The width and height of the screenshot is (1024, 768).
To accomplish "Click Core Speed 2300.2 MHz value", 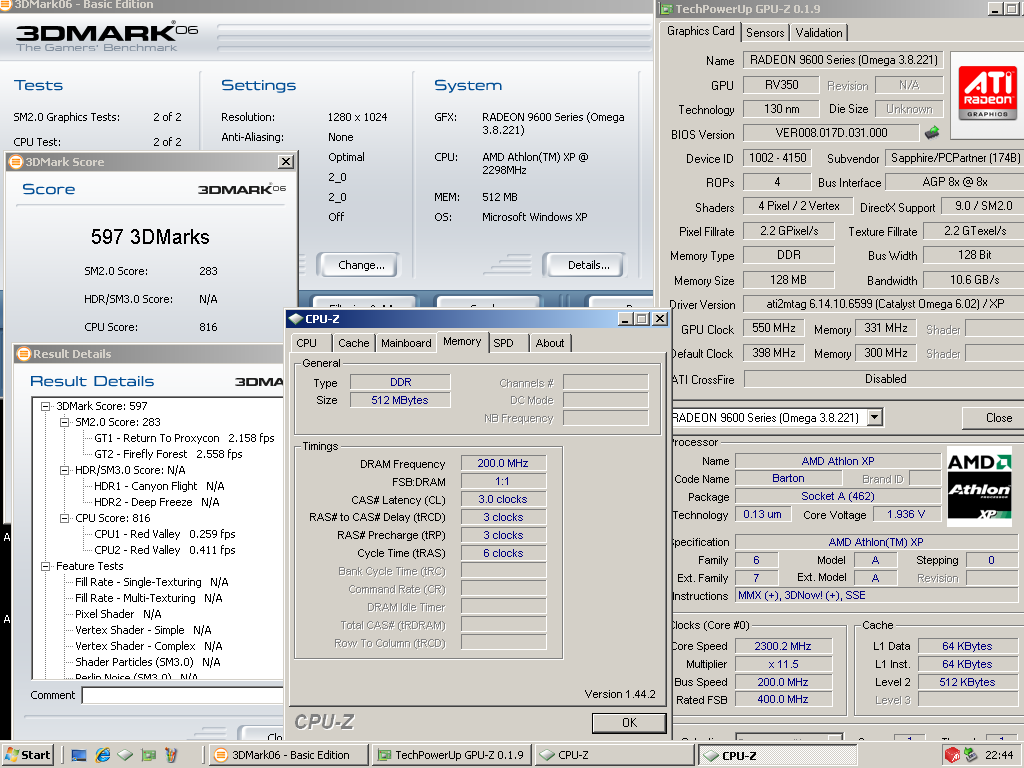I will point(783,646).
